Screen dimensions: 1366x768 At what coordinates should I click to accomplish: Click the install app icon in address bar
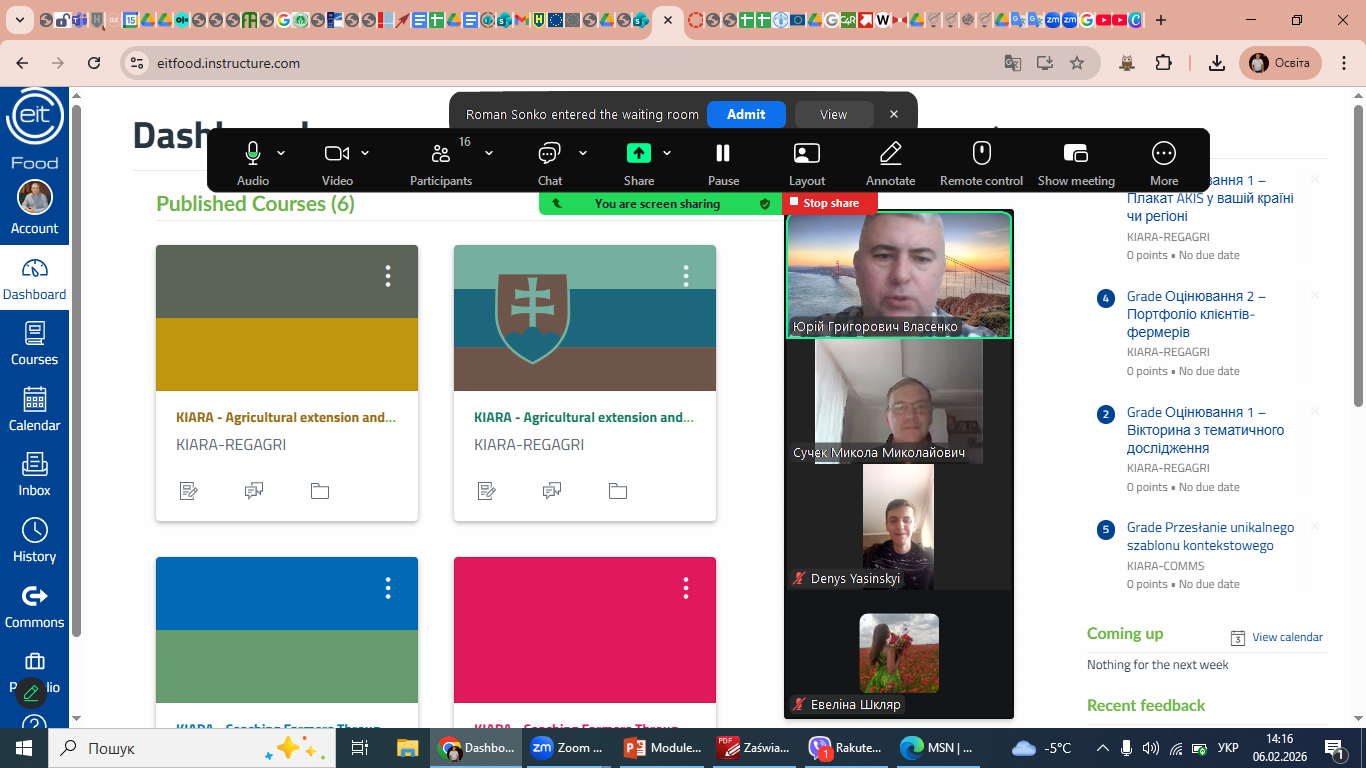coord(1045,63)
